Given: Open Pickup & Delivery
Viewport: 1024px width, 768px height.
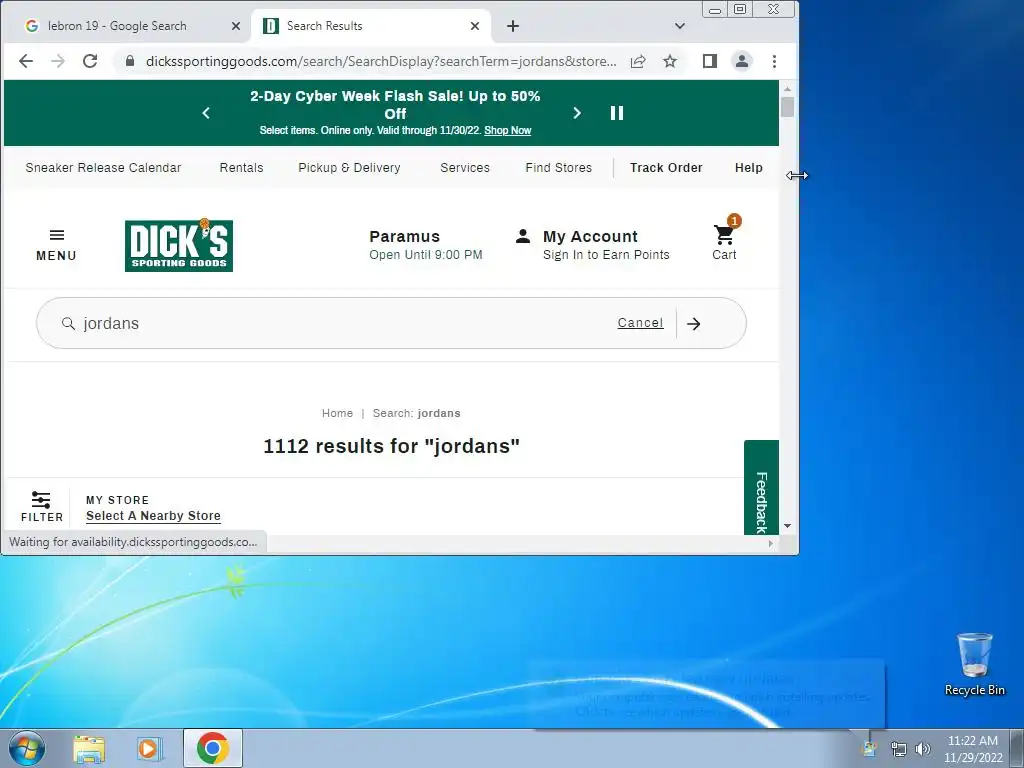Looking at the screenshot, I should pyautogui.click(x=349, y=168).
